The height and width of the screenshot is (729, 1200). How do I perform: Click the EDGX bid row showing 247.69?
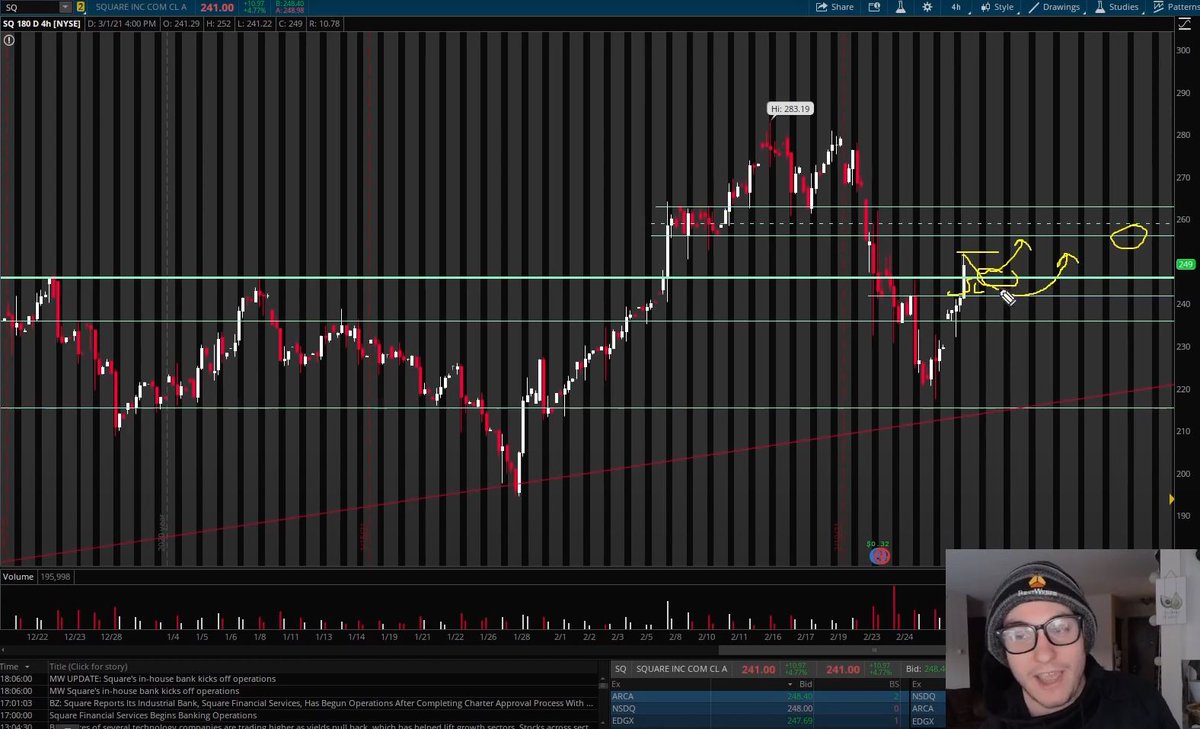(760, 720)
